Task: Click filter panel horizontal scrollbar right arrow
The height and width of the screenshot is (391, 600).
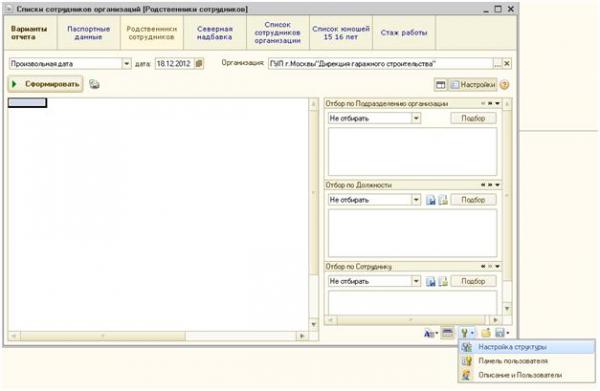Action: click(496, 320)
